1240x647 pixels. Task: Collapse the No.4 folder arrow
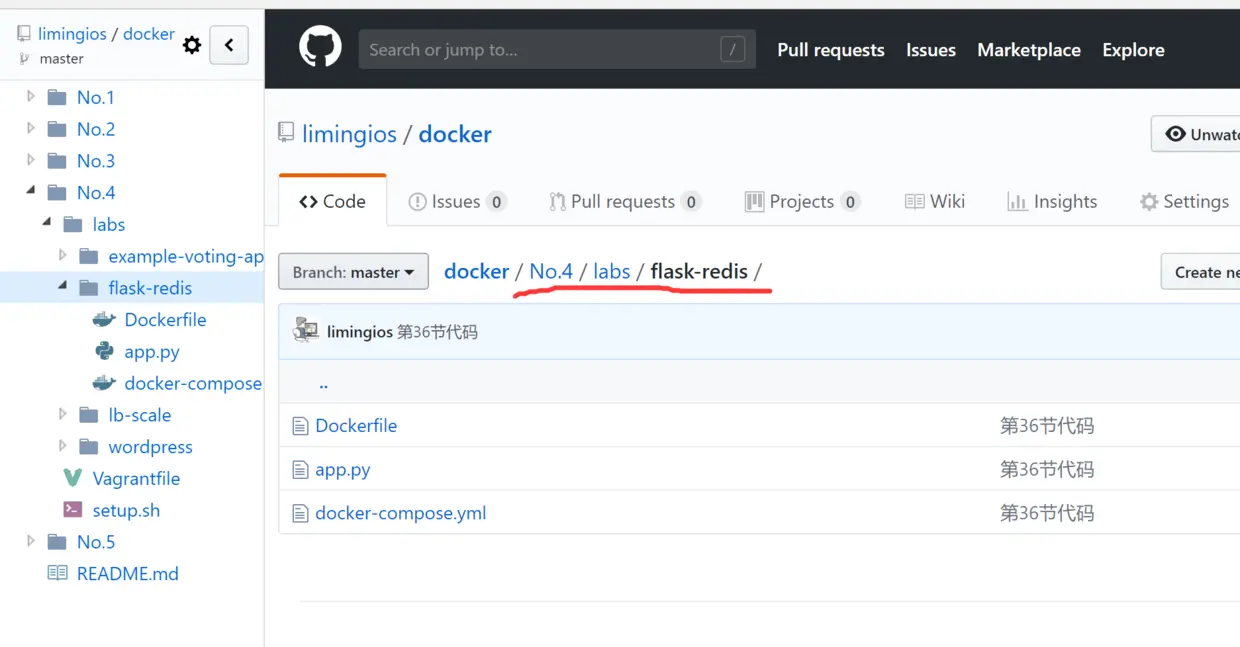click(31, 191)
